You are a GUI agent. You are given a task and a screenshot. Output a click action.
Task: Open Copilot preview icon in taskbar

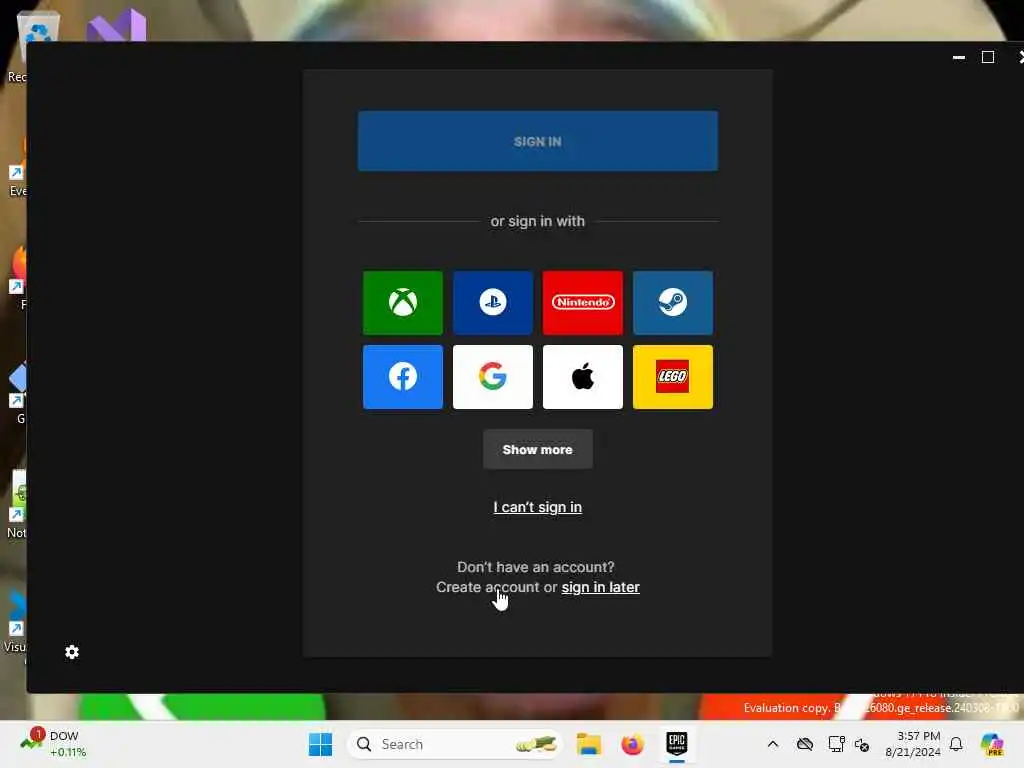tap(992, 744)
